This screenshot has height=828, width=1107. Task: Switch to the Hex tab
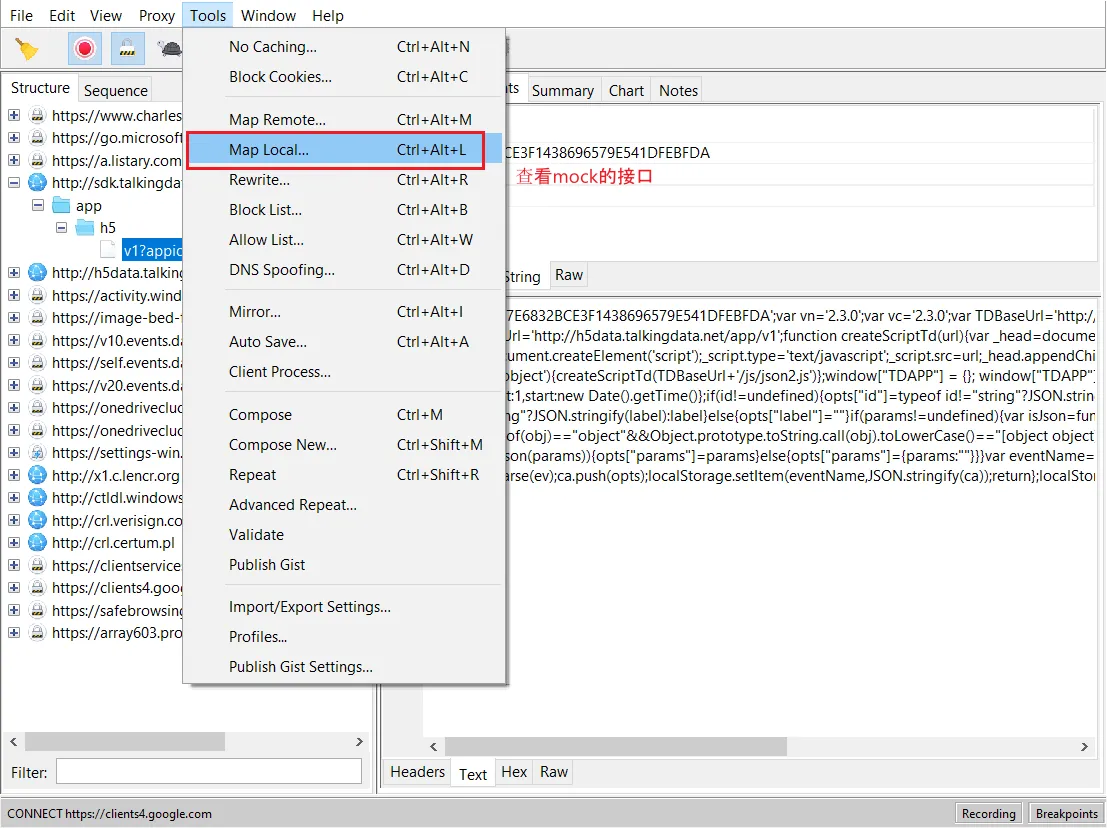click(514, 772)
